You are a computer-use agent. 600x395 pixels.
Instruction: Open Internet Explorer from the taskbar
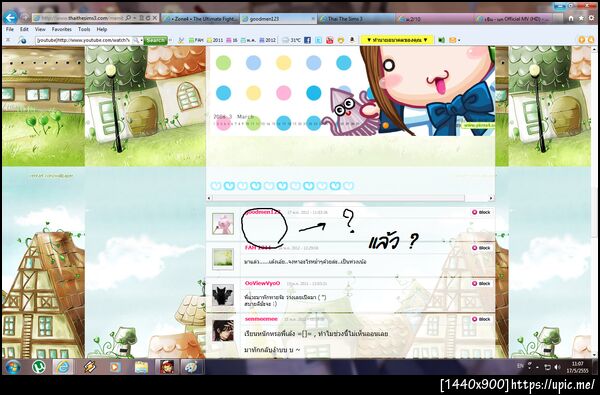click(x=63, y=367)
